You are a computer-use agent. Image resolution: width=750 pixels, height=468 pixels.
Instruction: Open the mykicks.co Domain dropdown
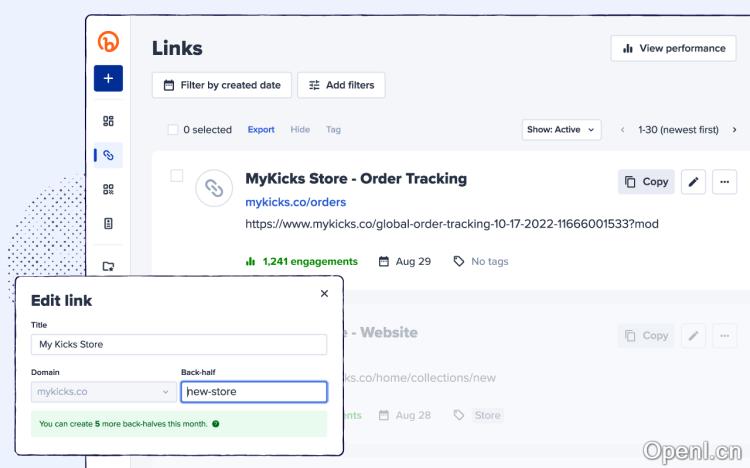tap(102, 392)
